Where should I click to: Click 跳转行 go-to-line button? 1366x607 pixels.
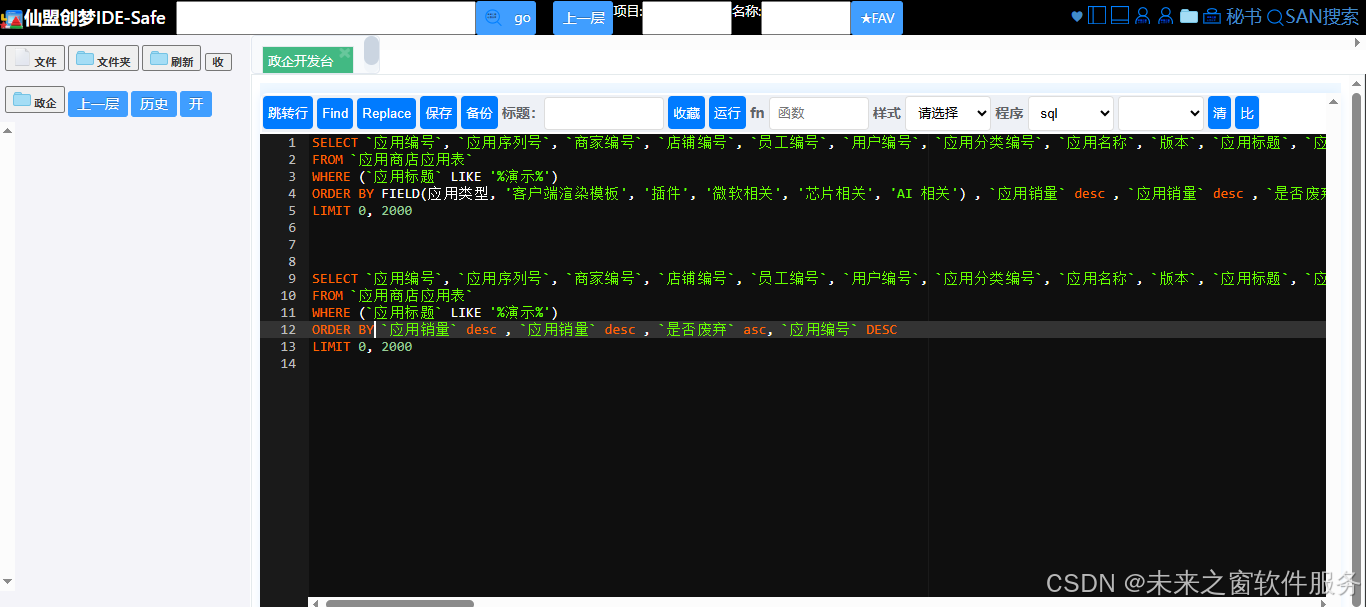288,113
